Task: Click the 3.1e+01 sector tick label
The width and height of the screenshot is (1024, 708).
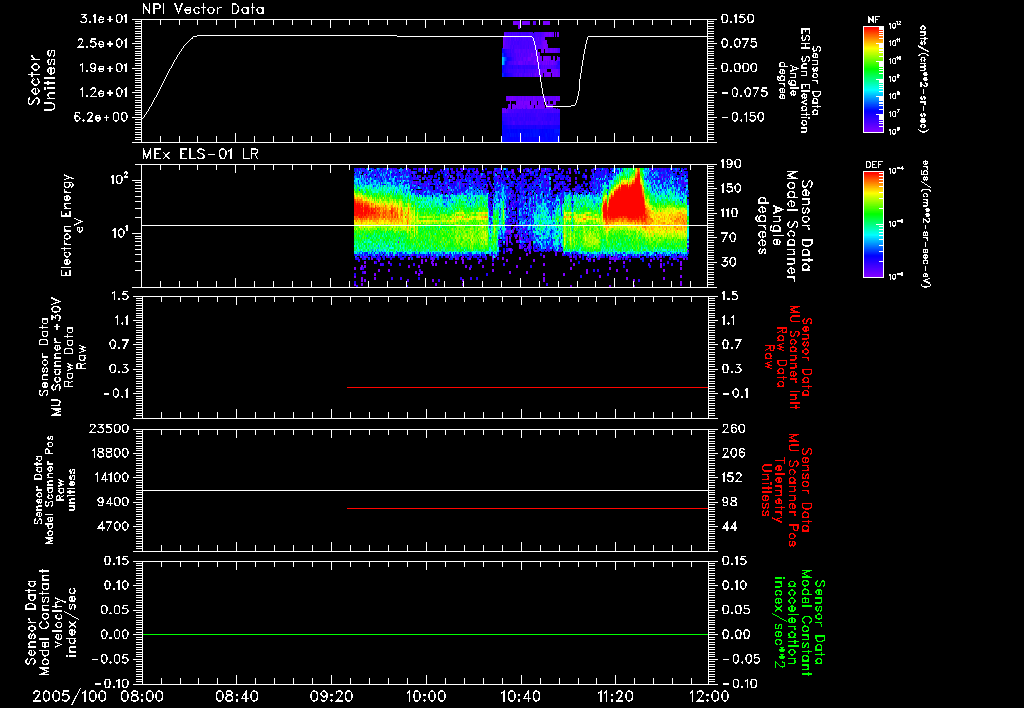Action: tap(104, 19)
